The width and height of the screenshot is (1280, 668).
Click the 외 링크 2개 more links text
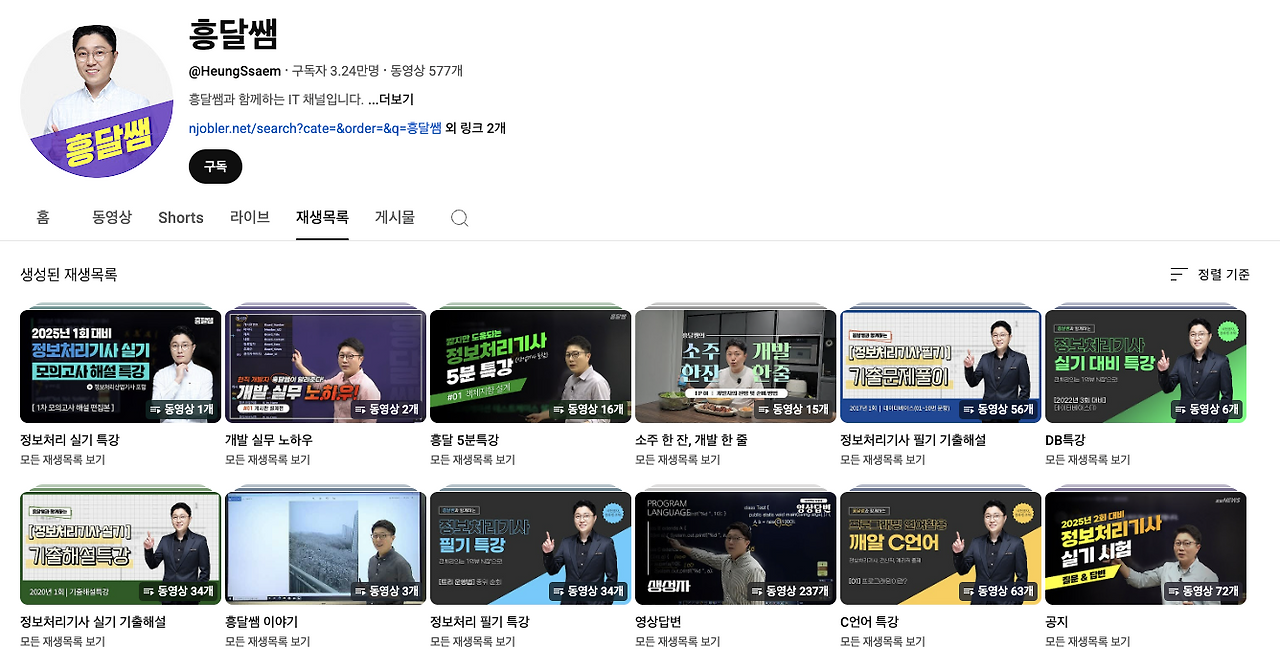coord(475,128)
